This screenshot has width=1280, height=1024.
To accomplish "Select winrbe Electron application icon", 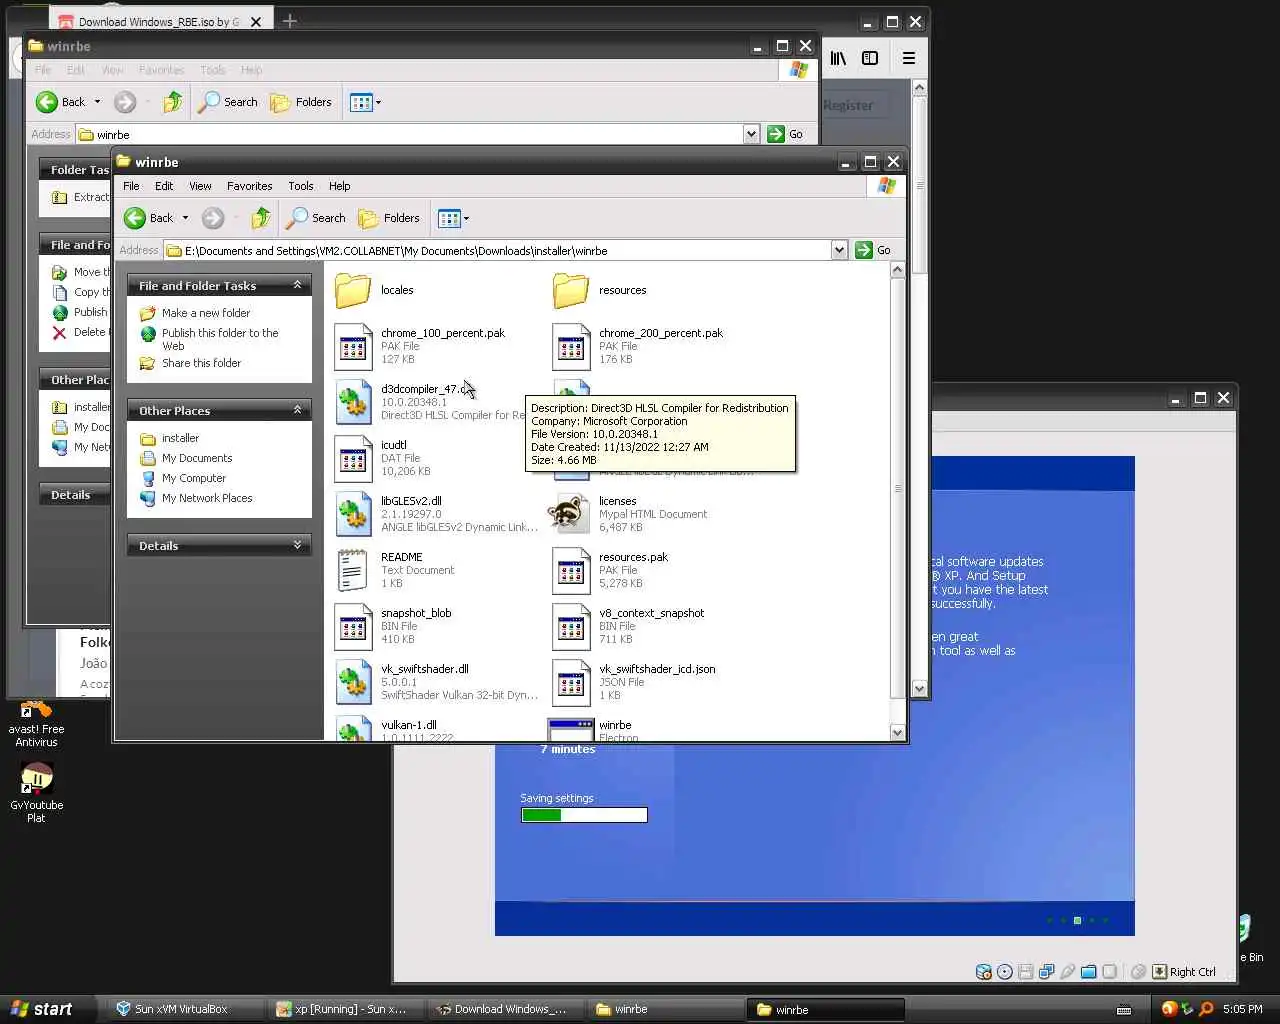I will tap(571, 729).
